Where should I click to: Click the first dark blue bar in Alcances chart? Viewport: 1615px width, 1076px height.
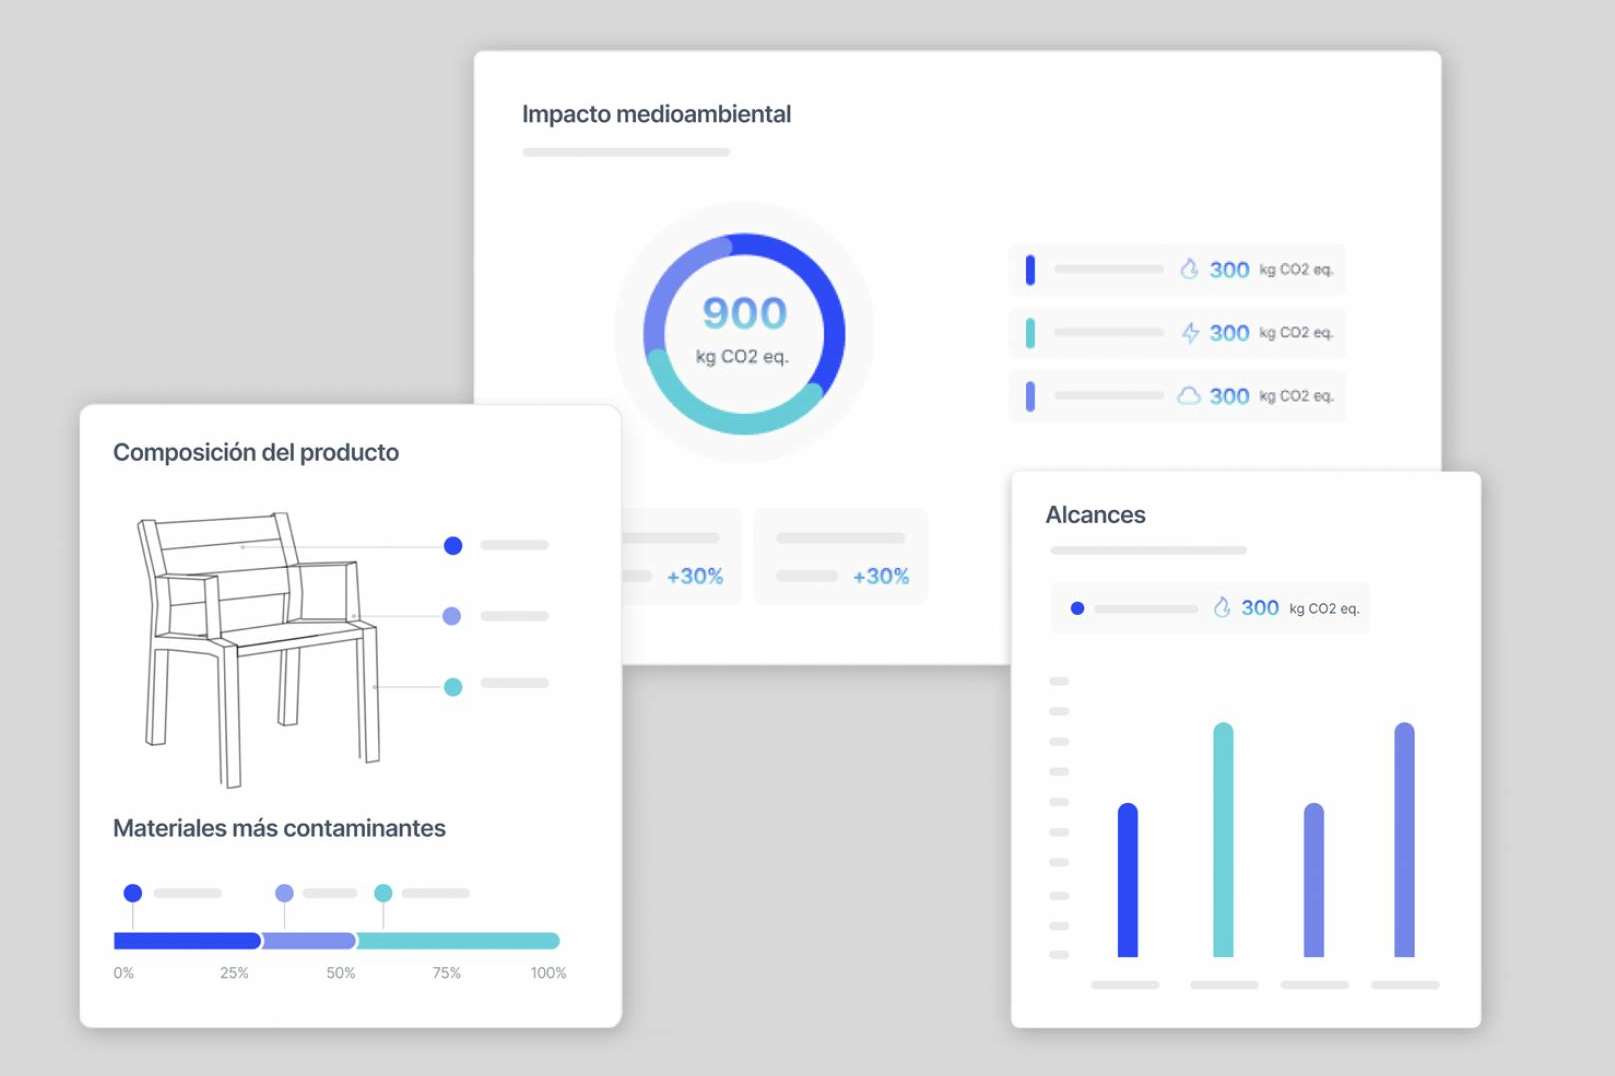(x=1127, y=880)
